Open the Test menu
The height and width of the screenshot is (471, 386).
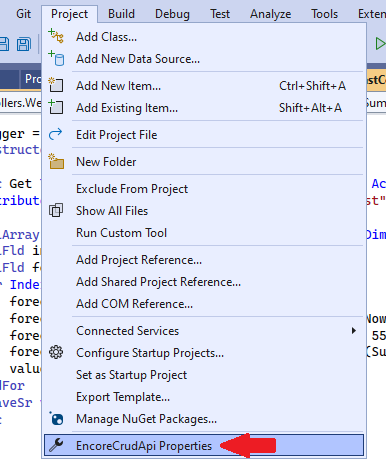tap(220, 14)
